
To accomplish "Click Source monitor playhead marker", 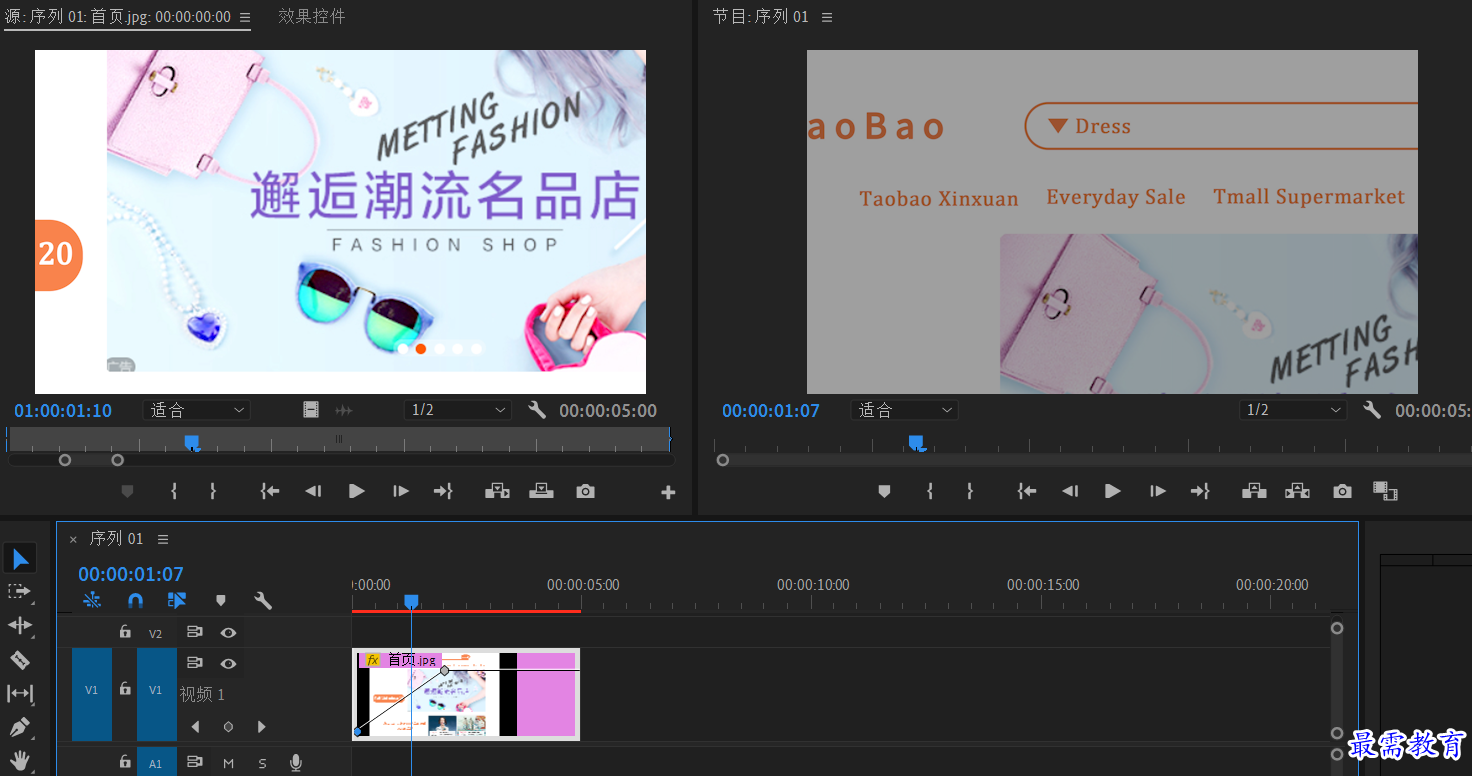I will click(x=192, y=442).
